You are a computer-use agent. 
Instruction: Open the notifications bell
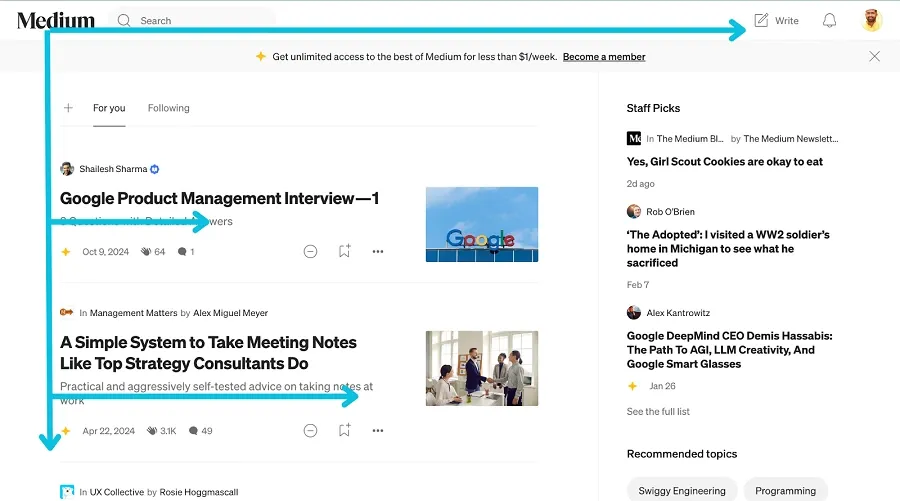coord(829,20)
